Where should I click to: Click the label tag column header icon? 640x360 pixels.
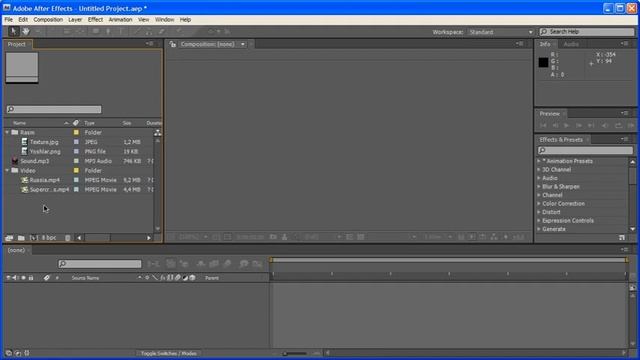point(76,123)
